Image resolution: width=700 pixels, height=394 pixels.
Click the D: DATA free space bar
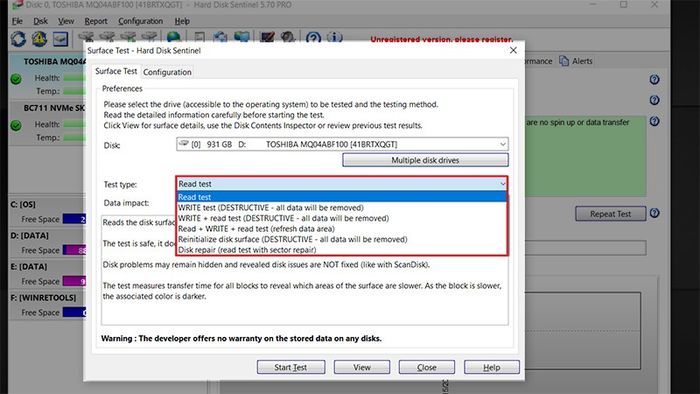[74, 250]
